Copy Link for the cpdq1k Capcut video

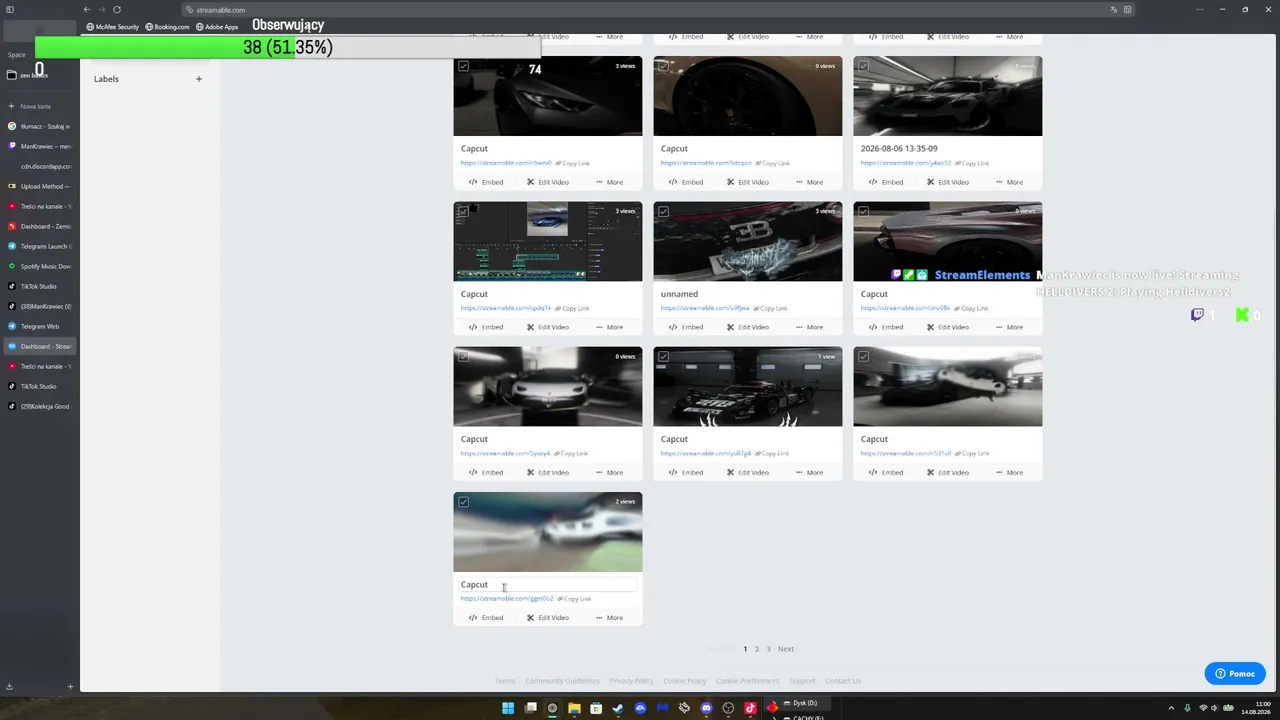574,308
